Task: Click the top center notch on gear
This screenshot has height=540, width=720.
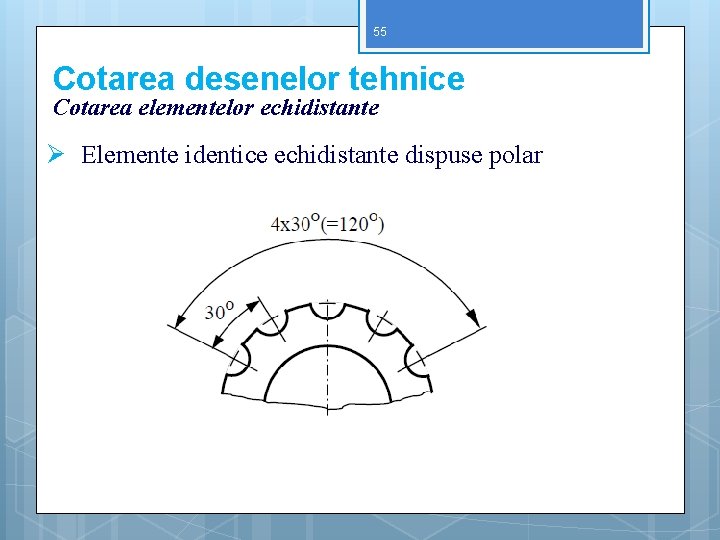Action: tap(327, 310)
